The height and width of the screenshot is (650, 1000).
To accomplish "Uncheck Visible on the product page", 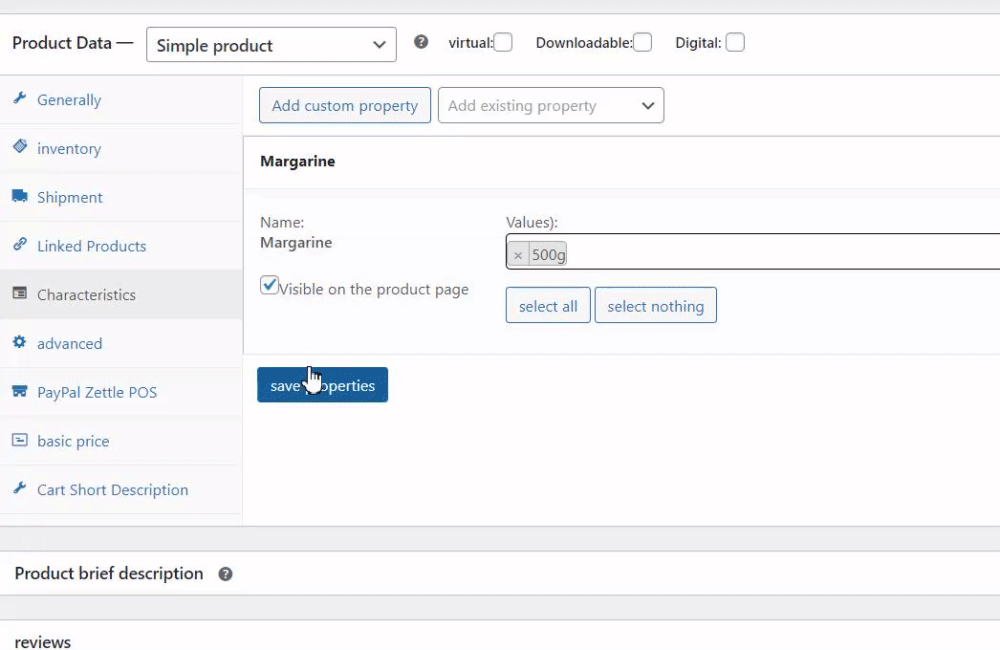I will tap(269, 286).
